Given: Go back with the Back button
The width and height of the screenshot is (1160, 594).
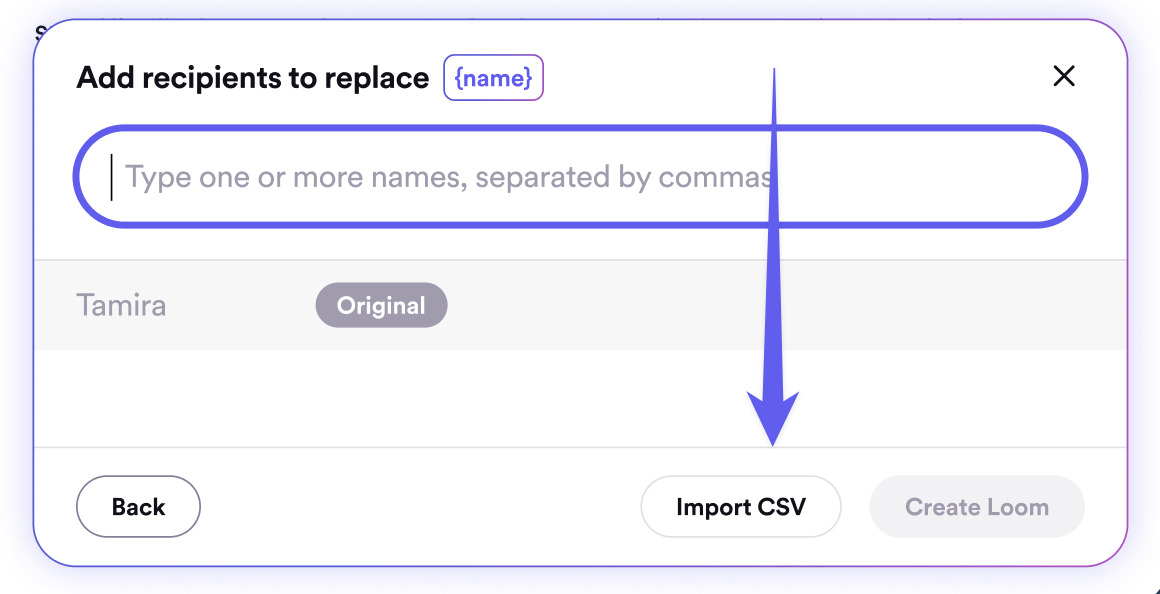Looking at the screenshot, I should pyautogui.click(x=138, y=507).
